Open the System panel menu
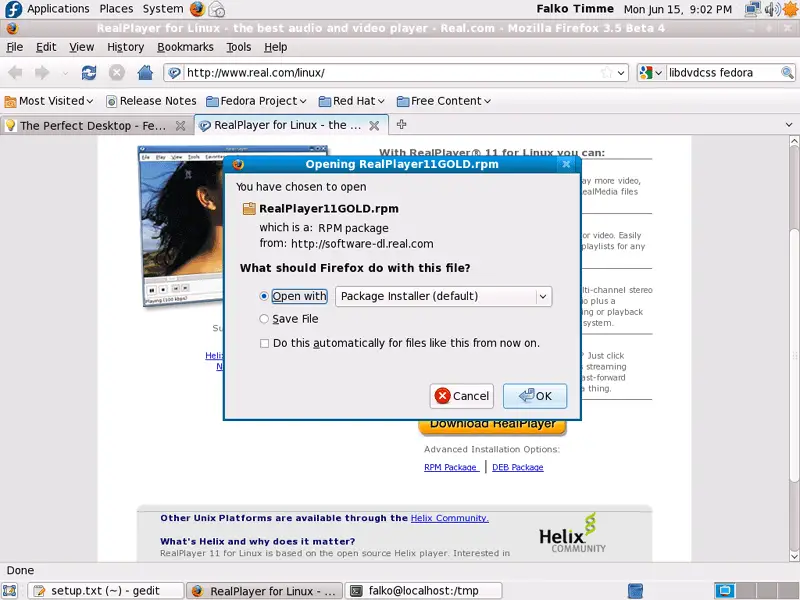Screen dimensions: 800x600 coord(163,9)
